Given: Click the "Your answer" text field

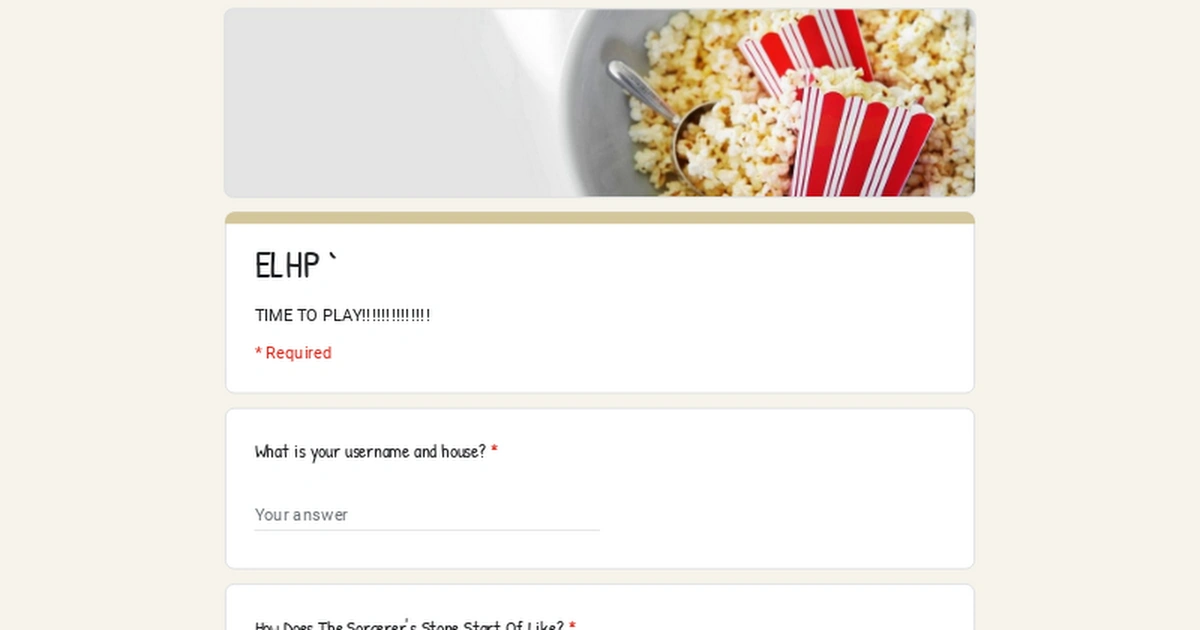Looking at the screenshot, I should [427, 514].
